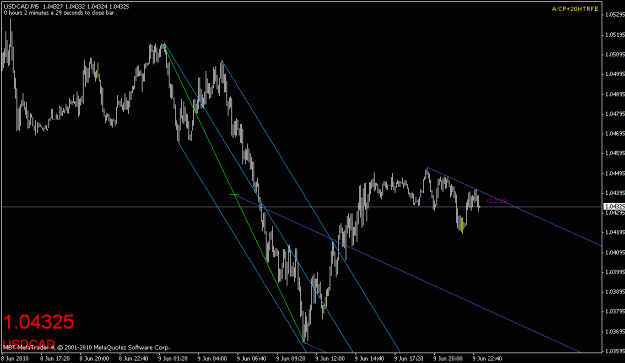
Task: Click the highlighted current price tag on axis
Action: click(614, 206)
